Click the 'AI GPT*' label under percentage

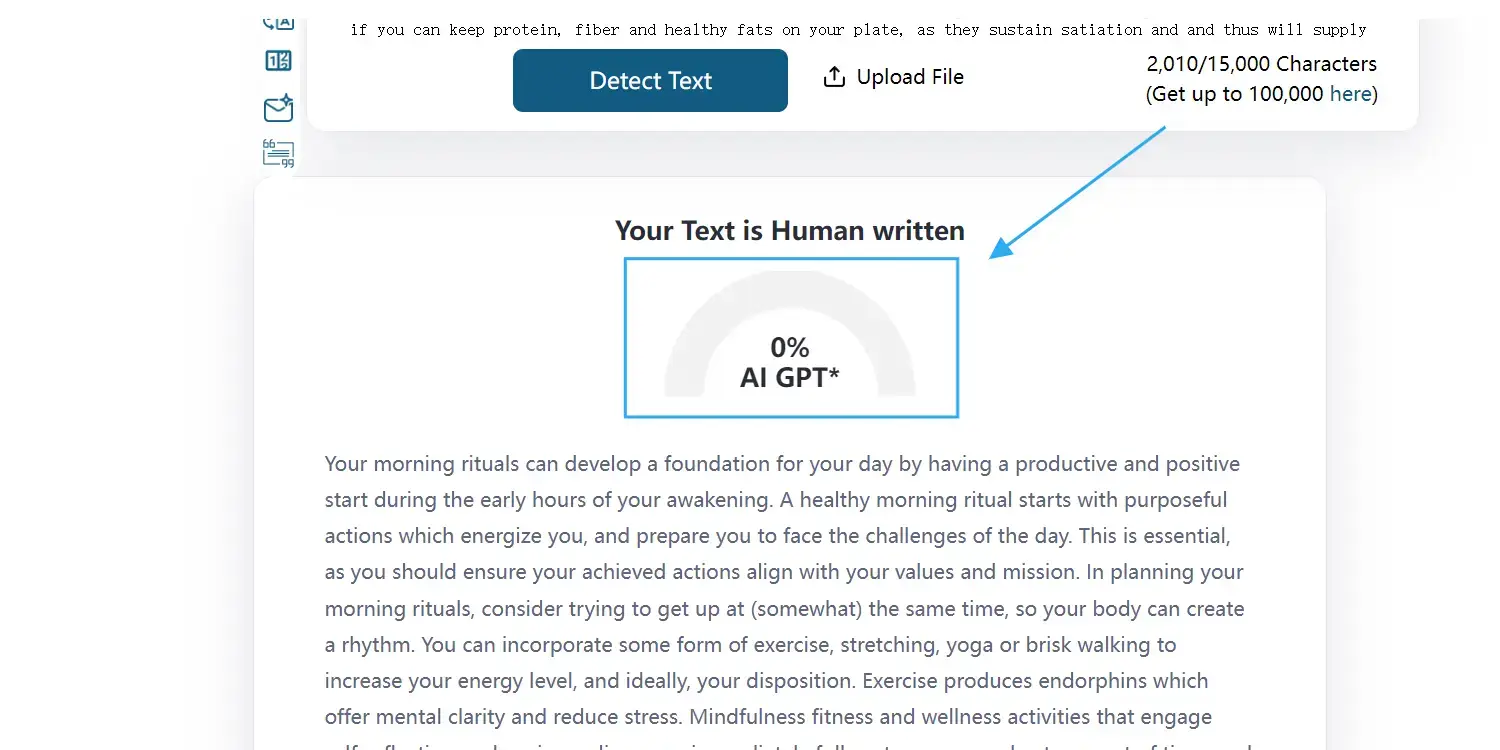[790, 378]
